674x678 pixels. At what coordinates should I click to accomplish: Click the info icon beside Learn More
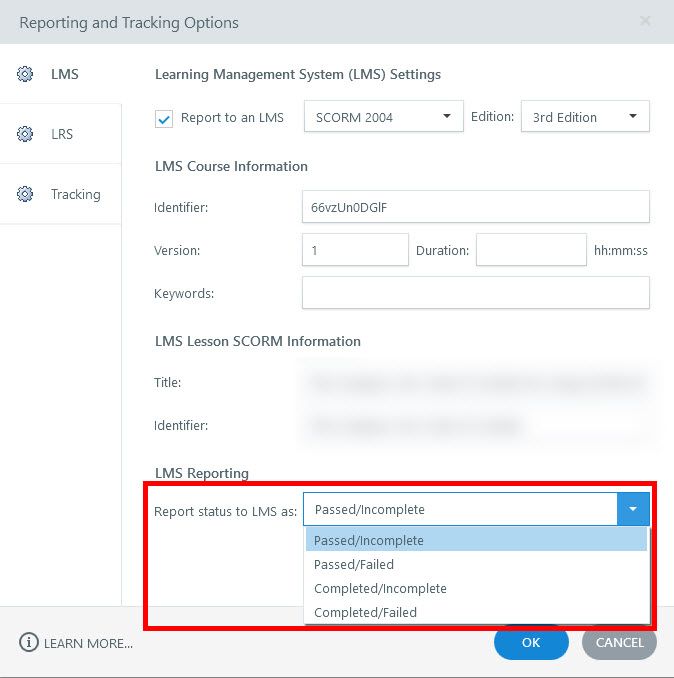29,643
